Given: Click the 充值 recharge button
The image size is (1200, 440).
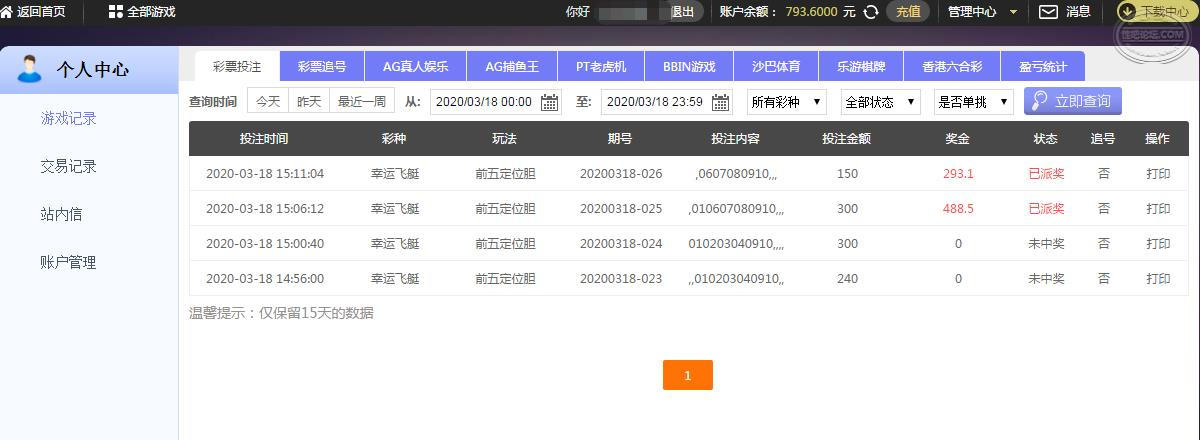Looking at the screenshot, I should pyautogui.click(x=908, y=12).
